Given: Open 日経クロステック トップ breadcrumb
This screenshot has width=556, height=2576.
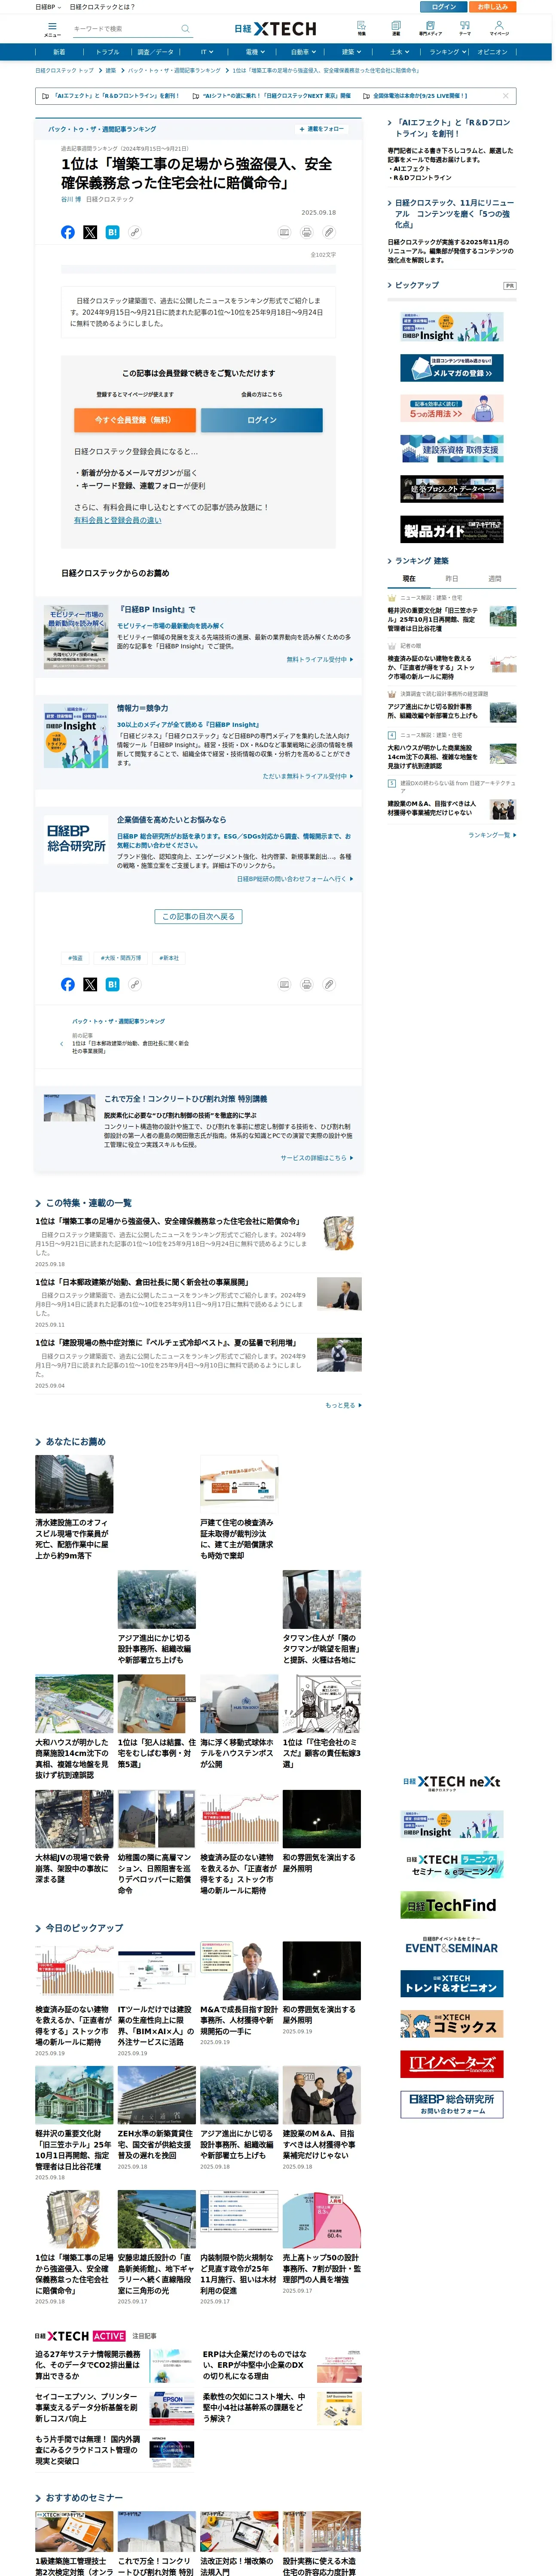Looking at the screenshot, I should 64,71.
